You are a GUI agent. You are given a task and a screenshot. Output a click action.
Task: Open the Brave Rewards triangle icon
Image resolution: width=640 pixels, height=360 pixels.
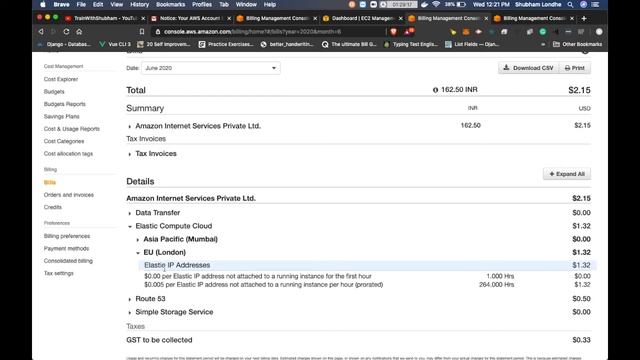point(409,31)
